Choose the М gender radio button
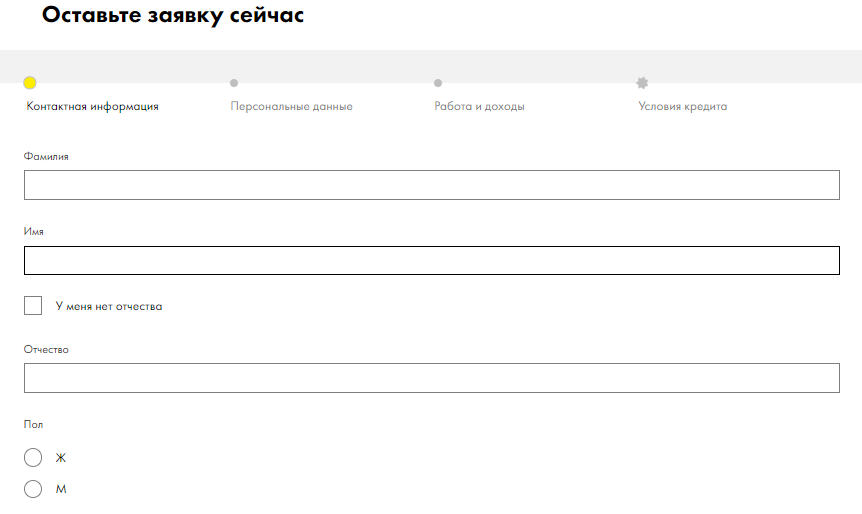This screenshot has height=514, width=862. click(x=33, y=489)
